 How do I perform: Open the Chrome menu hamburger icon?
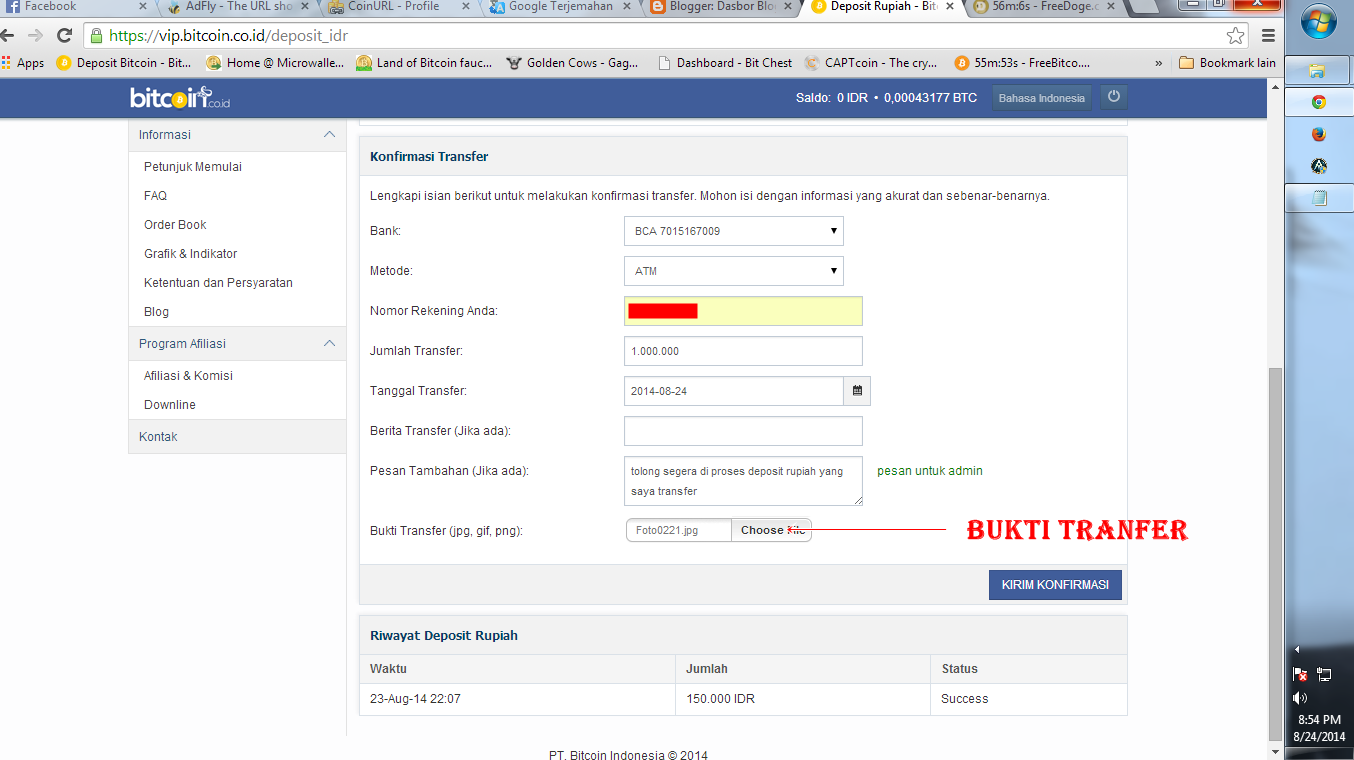tap(1268, 36)
